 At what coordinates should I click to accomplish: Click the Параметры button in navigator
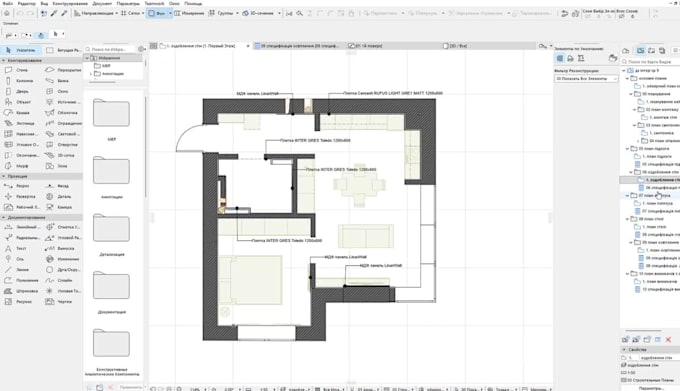click(x=650, y=388)
